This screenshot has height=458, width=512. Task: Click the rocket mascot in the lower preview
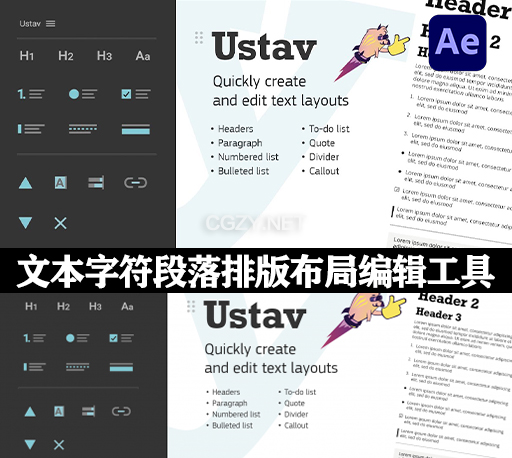coord(363,320)
